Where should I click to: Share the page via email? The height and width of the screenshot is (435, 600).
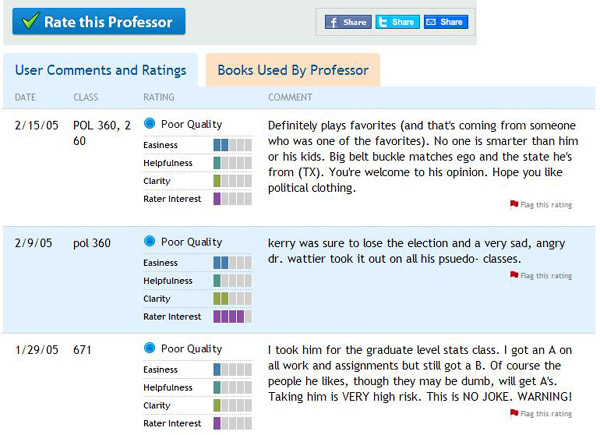445,22
